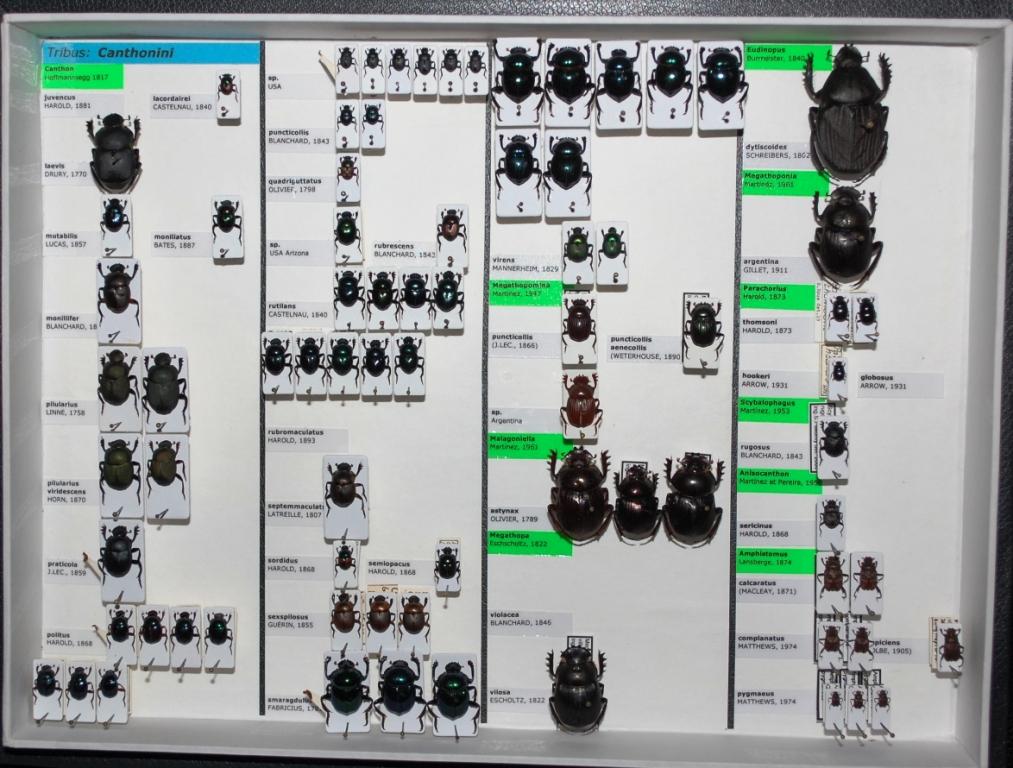Image resolution: width=1013 pixels, height=768 pixels.
Task: Click the green Megathopa Eschscholtz label
Action: pos(529,542)
